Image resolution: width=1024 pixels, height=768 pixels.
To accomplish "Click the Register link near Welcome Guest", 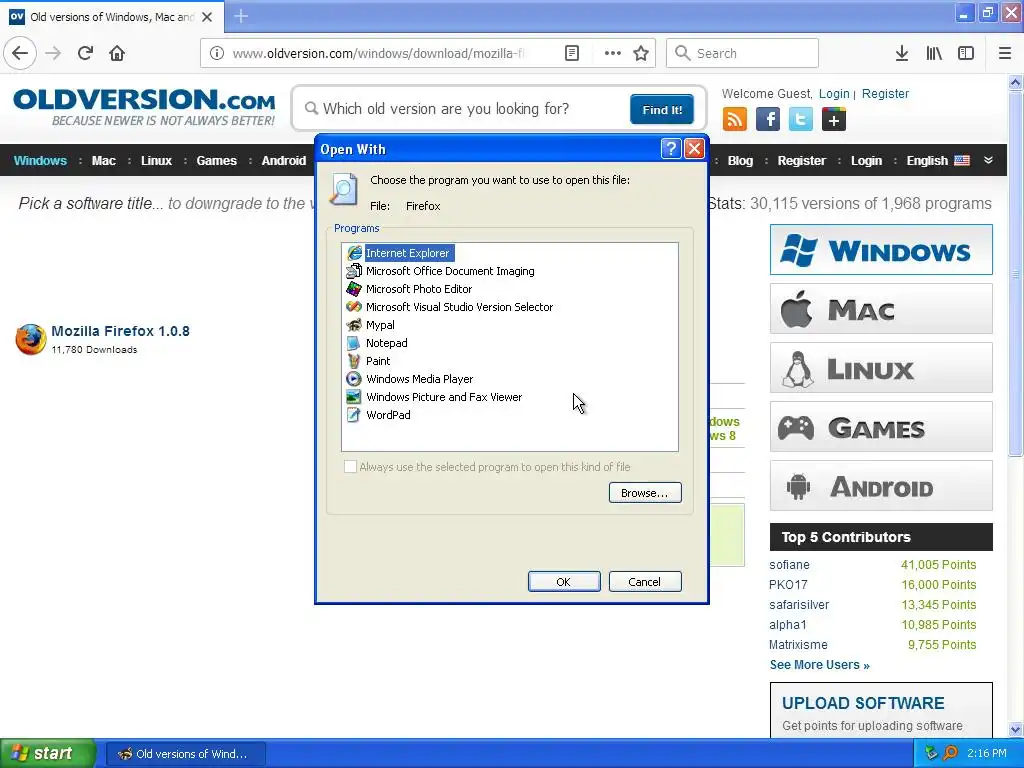I will (x=885, y=93).
